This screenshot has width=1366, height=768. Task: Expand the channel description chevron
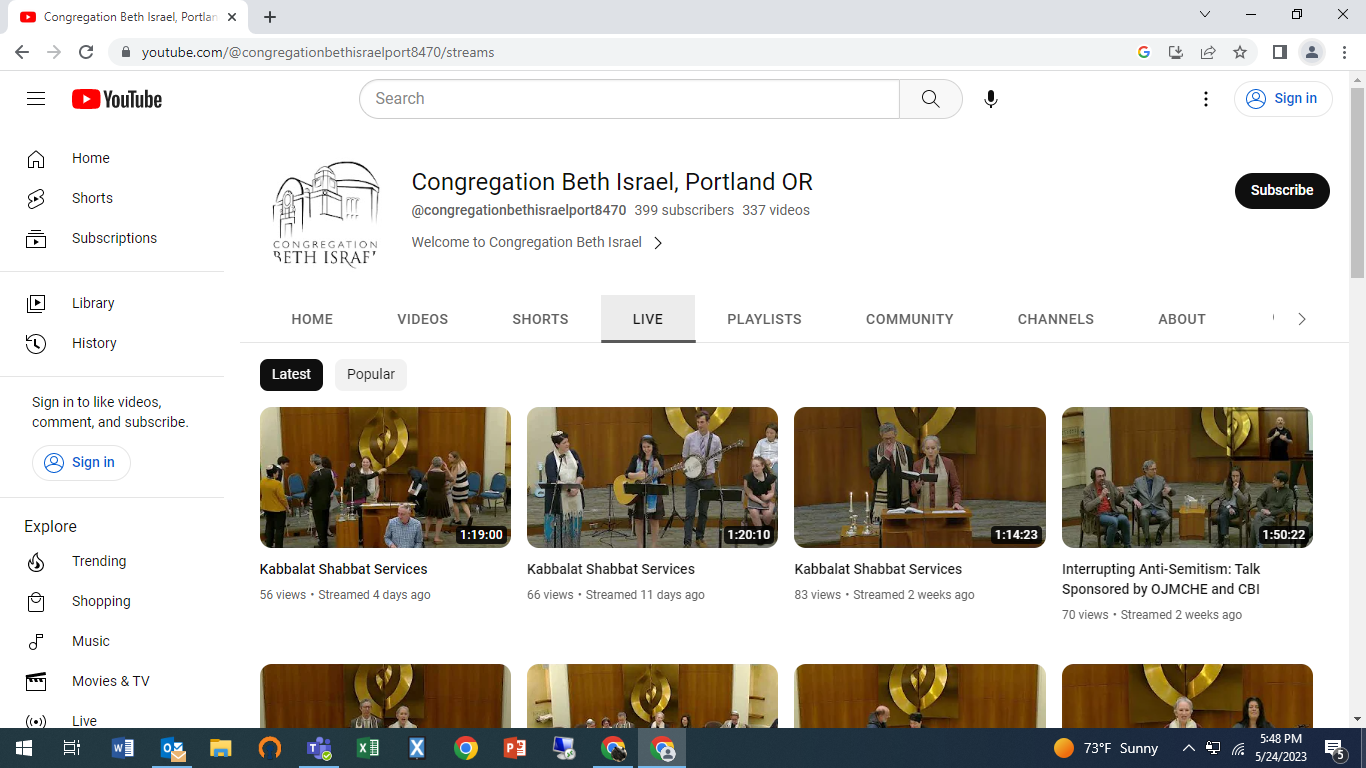tap(658, 243)
